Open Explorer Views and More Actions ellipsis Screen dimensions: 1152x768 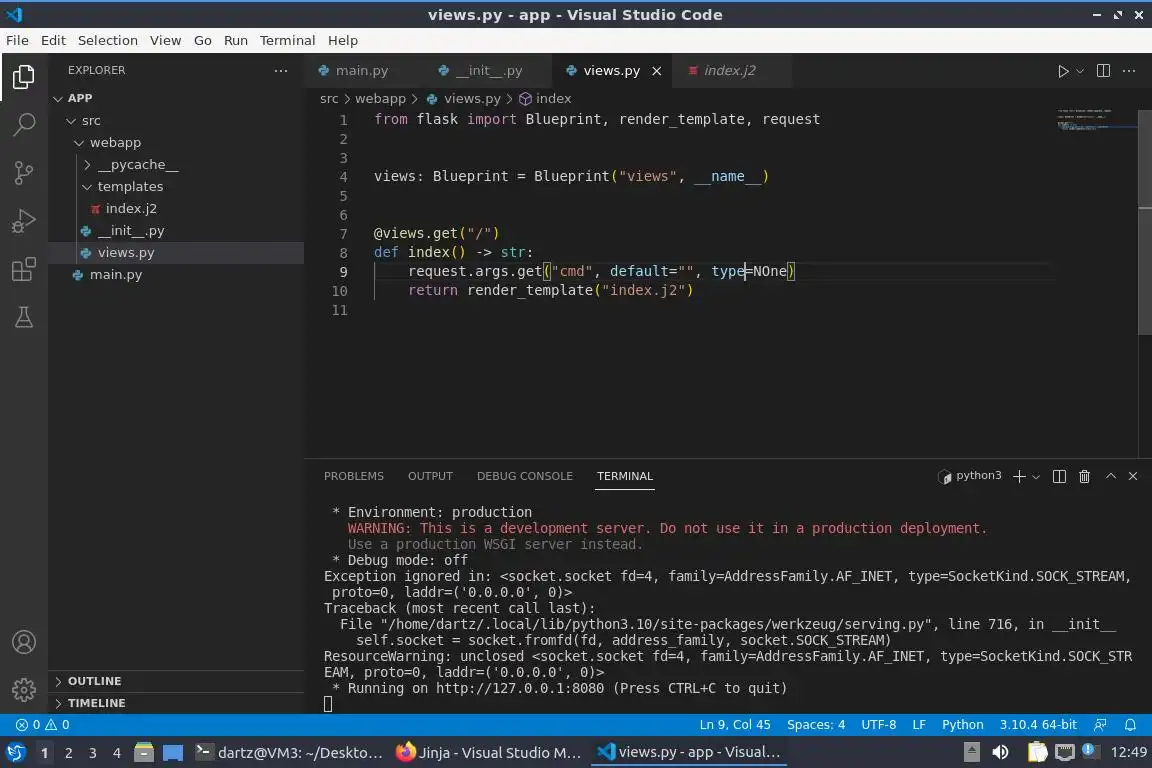(281, 71)
